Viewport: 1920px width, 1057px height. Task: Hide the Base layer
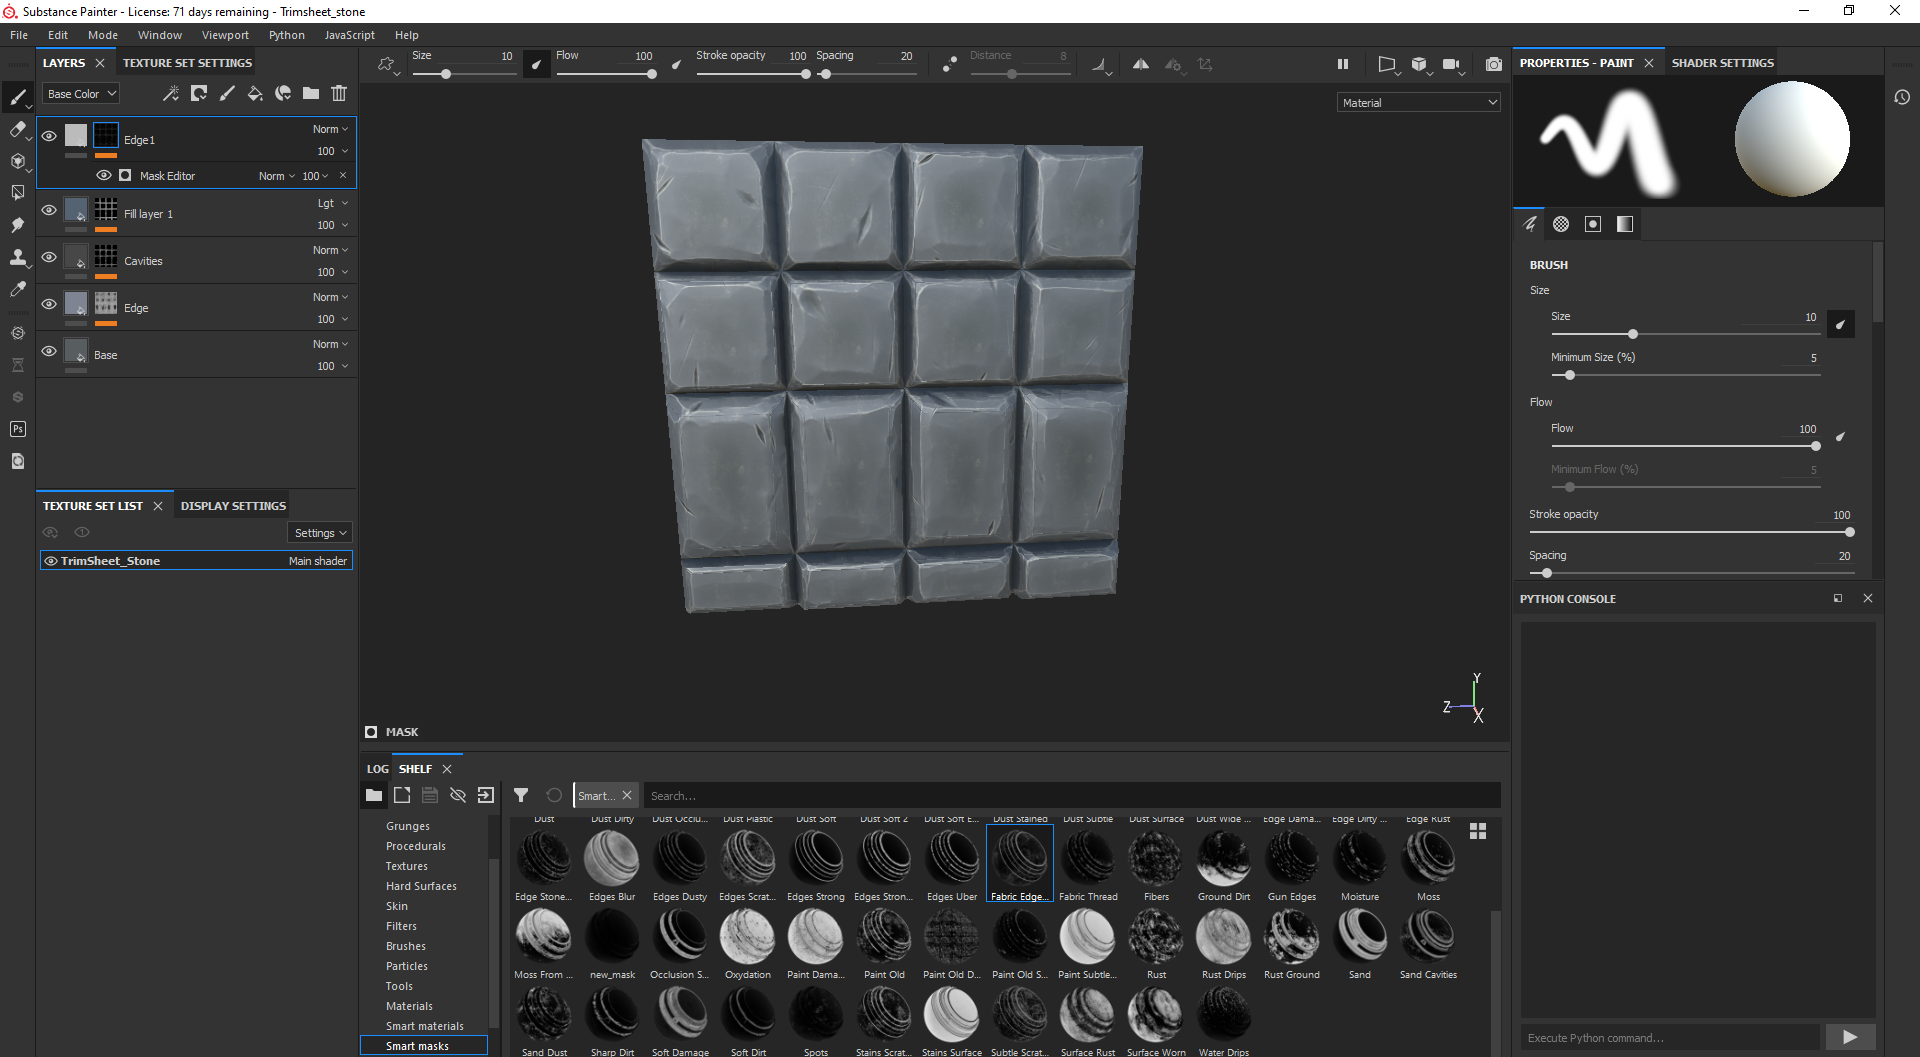point(49,351)
